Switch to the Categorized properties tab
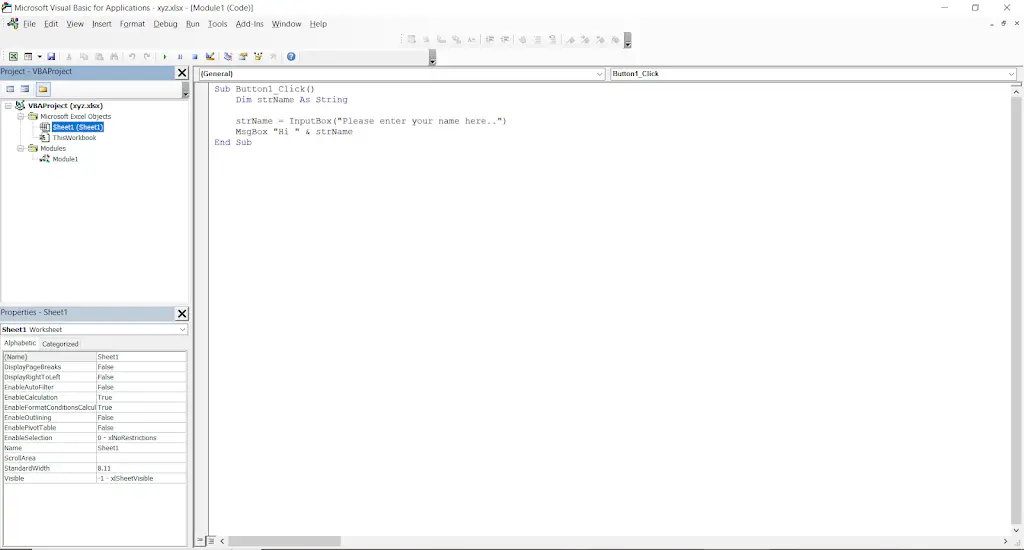Image resolution: width=1024 pixels, height=550 pixels. pos(60,344)
